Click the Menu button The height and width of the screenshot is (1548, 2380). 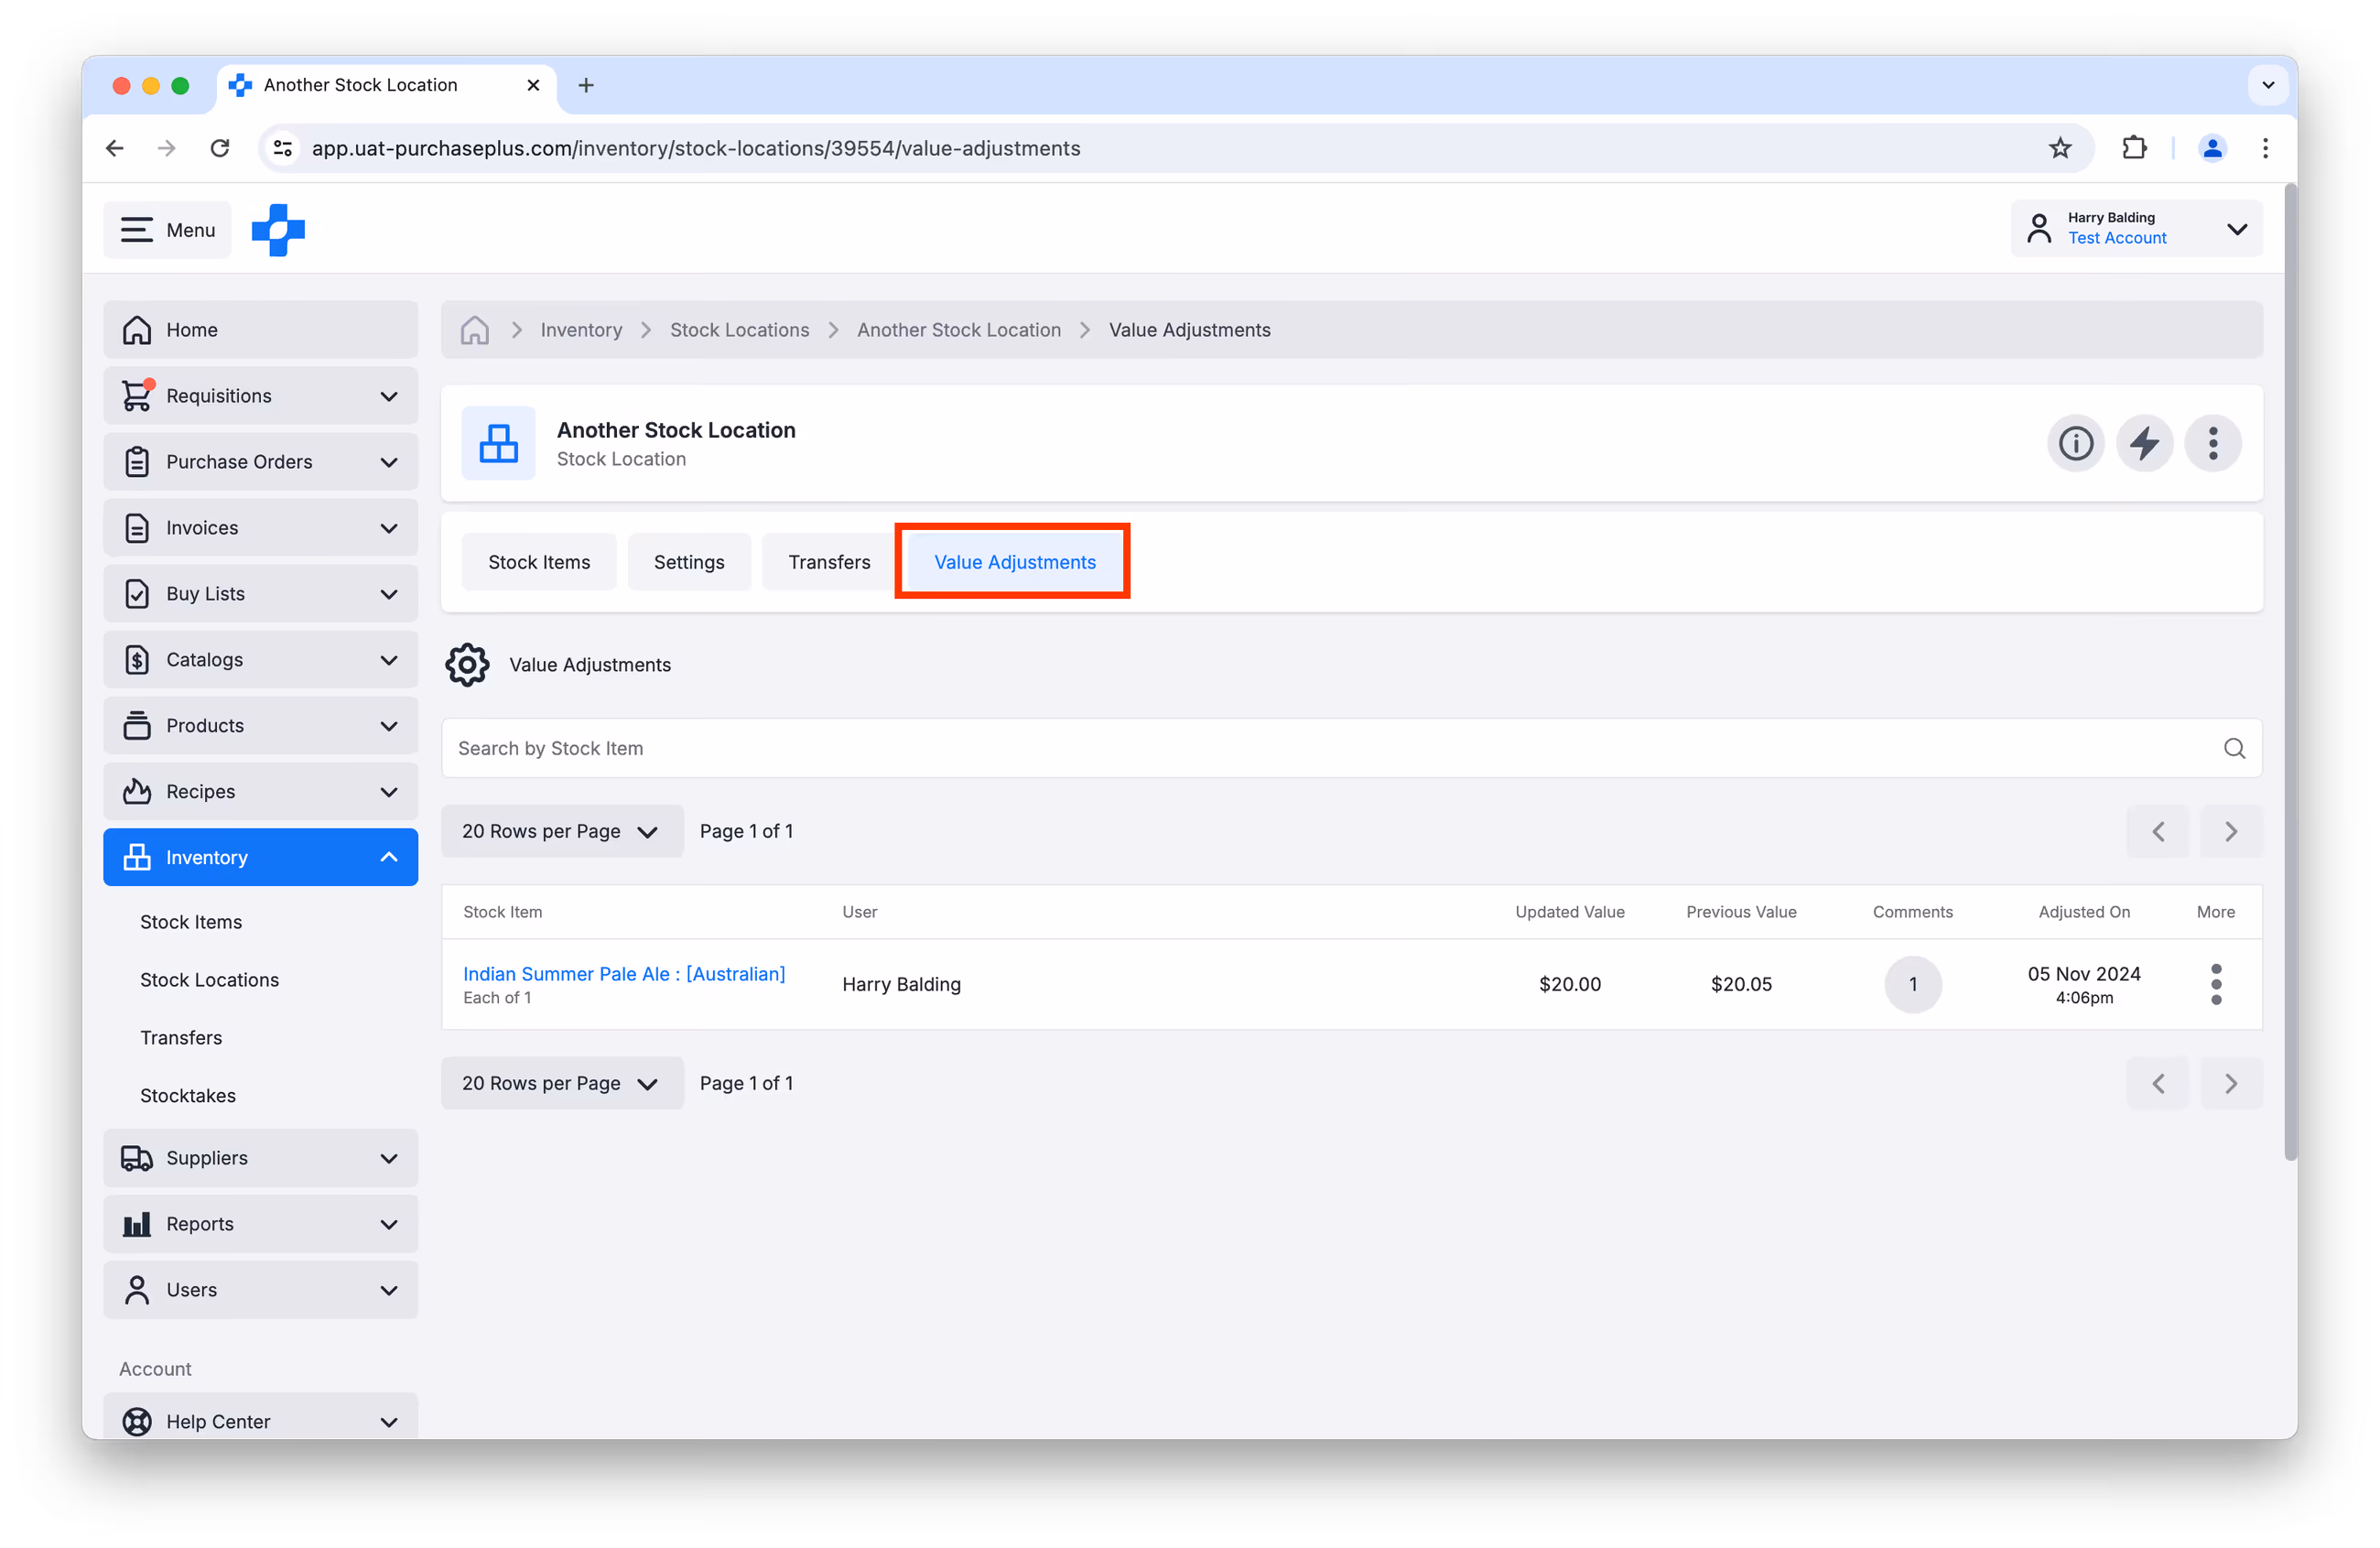(x=167, y=230)
